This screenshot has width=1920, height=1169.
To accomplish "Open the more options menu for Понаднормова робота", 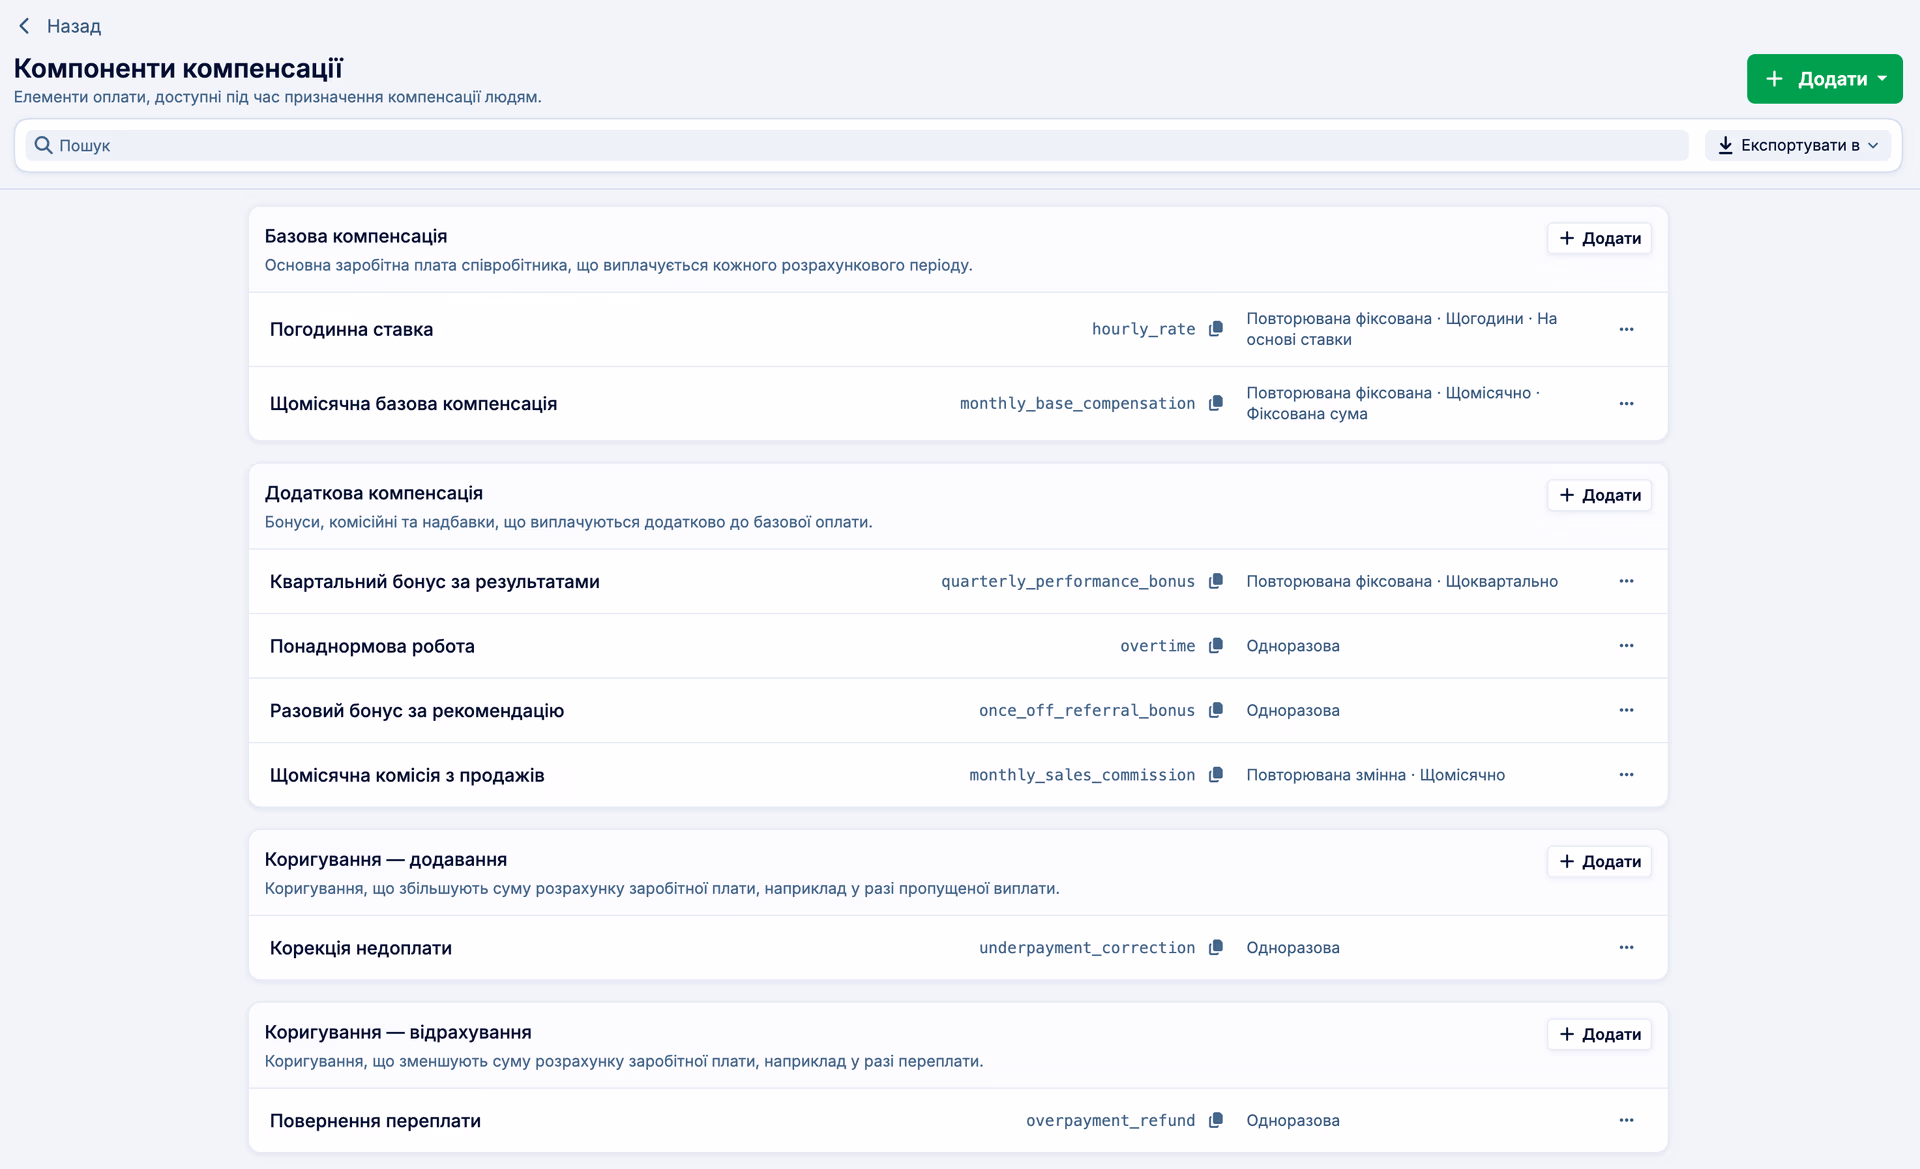I will tap(1626, 646).
